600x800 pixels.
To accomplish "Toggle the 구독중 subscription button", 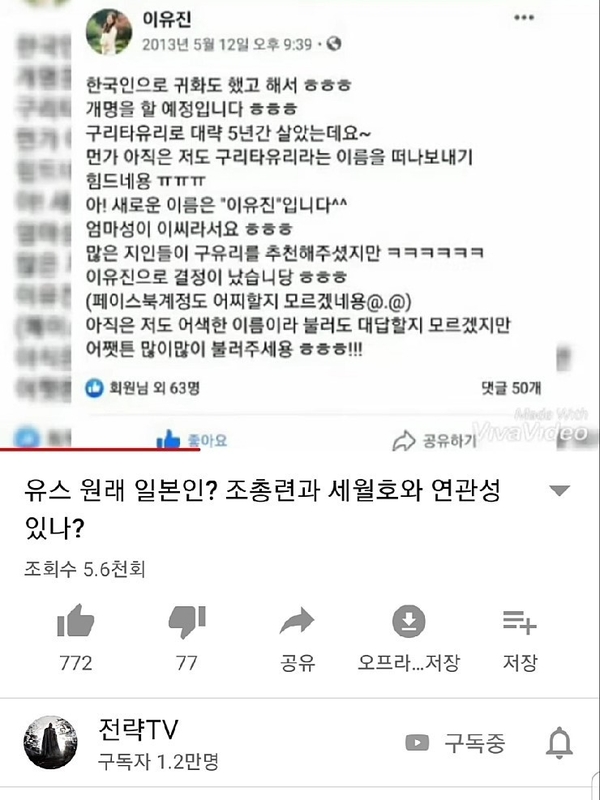I will (455, 743).
